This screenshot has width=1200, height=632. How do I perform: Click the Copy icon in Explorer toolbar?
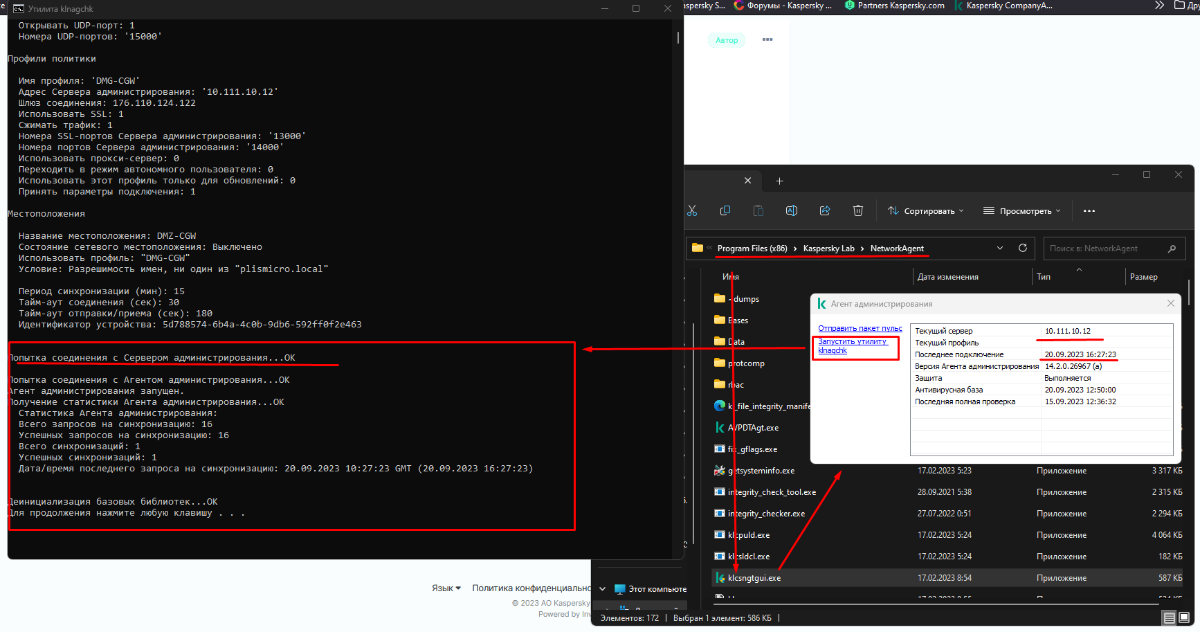[725, 211]
